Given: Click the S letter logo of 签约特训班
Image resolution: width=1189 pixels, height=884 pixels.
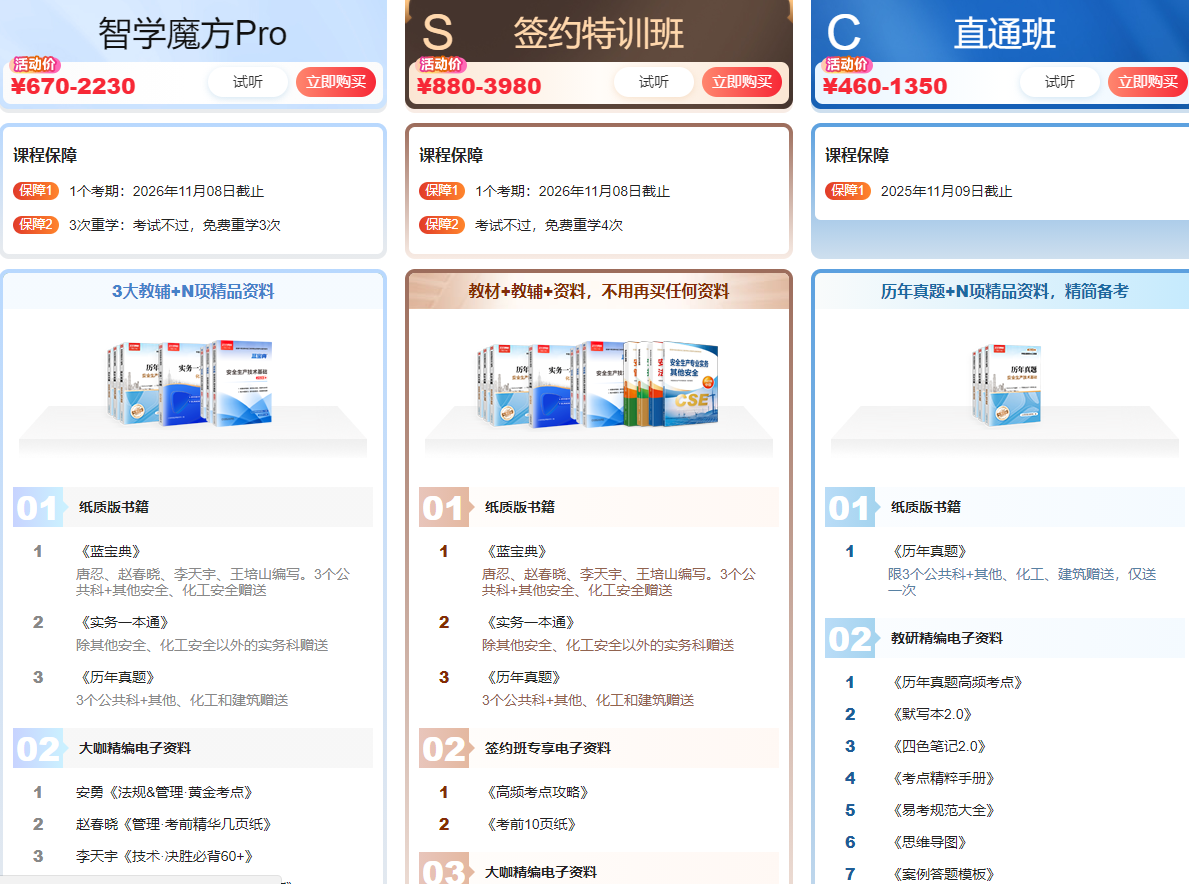Looking at the screenshot, I should (x=438, y=33).
